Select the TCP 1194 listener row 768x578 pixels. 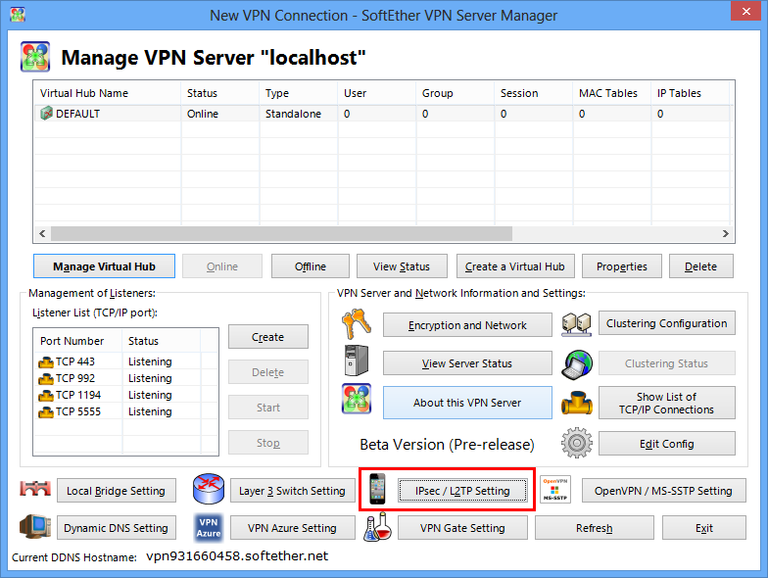tap(125, 395)
